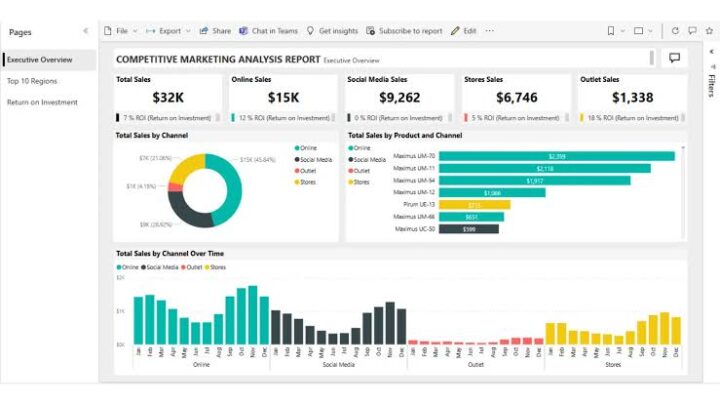Screen dimensions: 720x405
Task: Open Return on Investment page
Action: pyautogui.click(x=41, y=102)
